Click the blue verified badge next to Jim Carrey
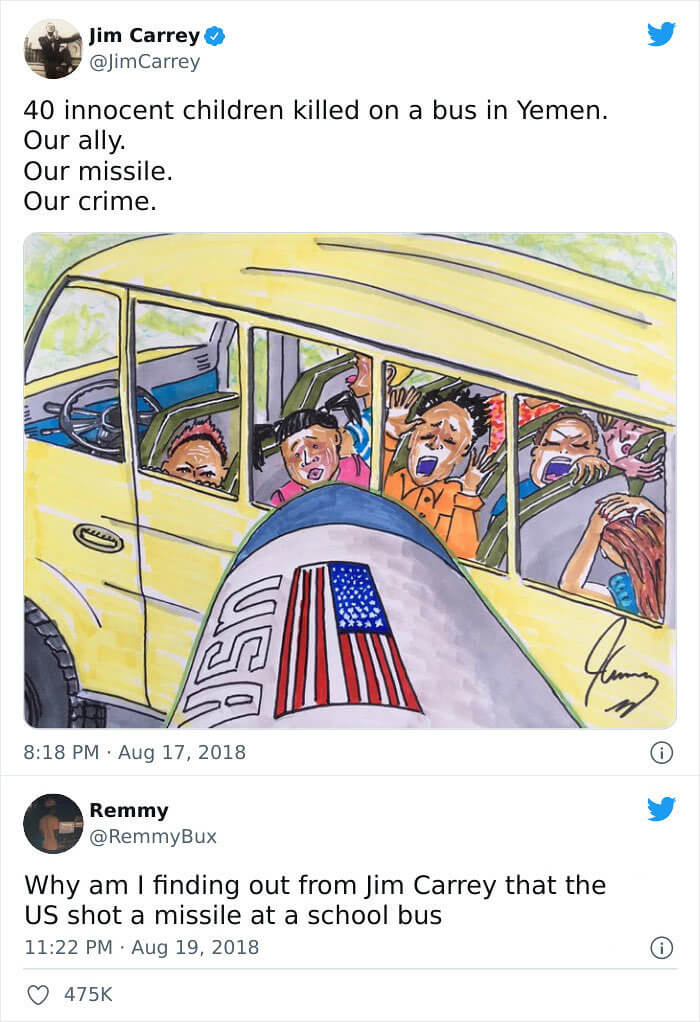The width and height of the screenshot is (700, 1022). point(215,36)
